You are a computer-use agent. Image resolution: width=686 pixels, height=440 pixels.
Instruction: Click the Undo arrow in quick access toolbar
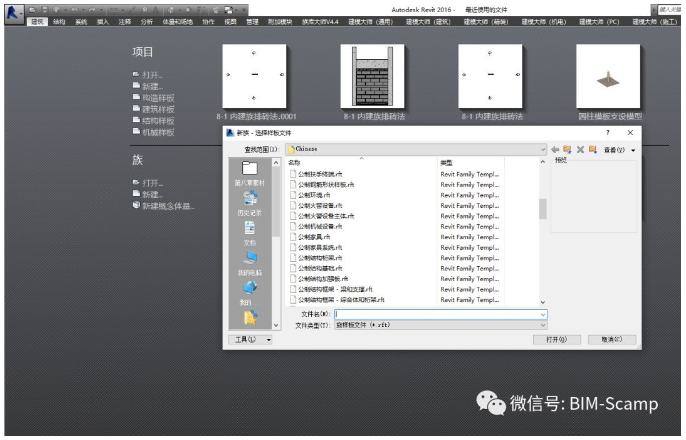(x=74, y=10)
